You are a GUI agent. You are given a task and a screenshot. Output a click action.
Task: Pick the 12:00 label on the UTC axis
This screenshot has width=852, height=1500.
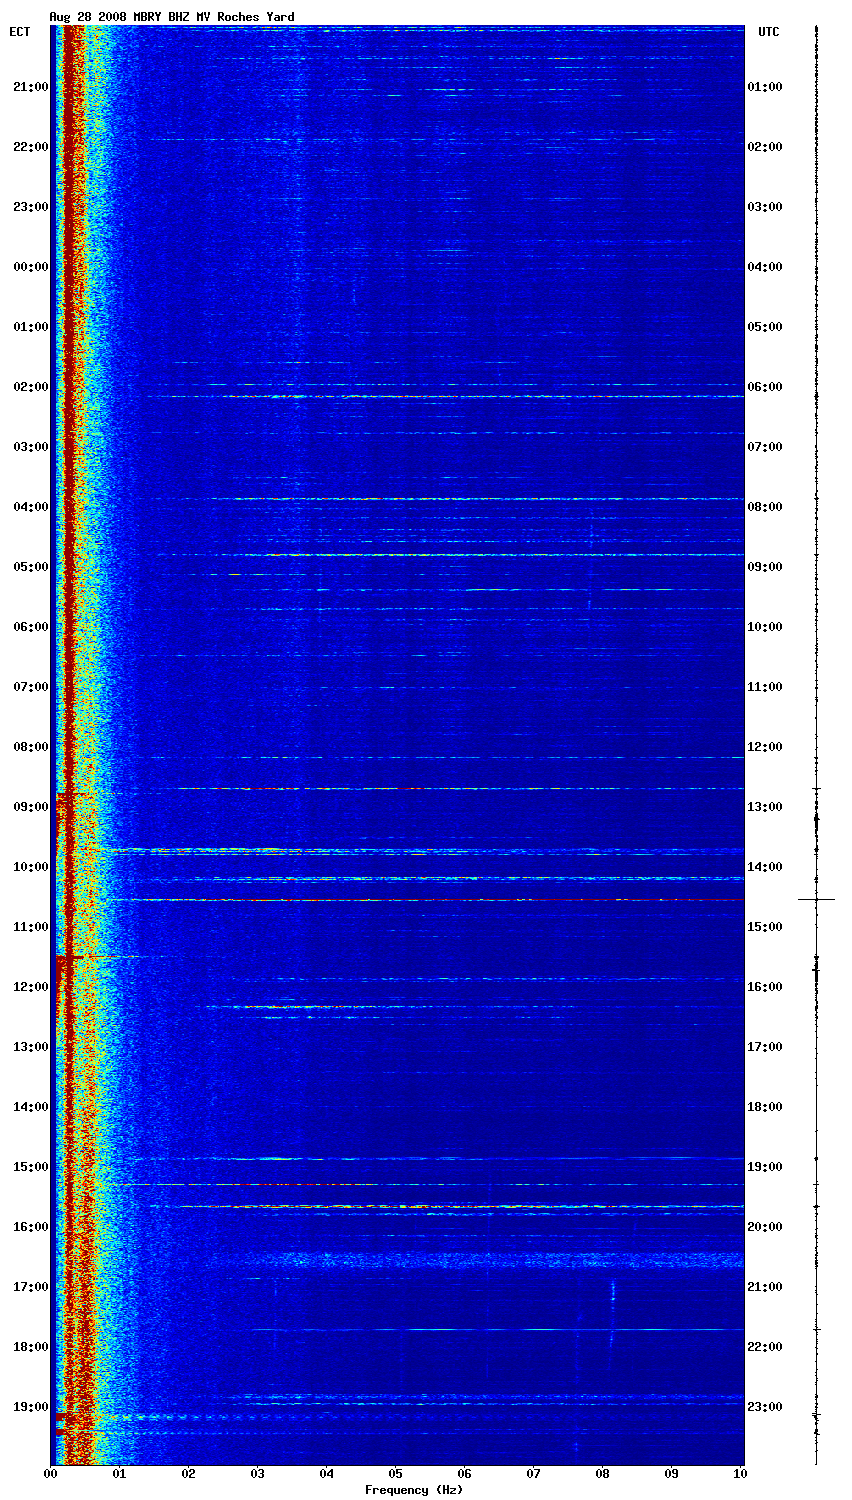click(765, 747)
